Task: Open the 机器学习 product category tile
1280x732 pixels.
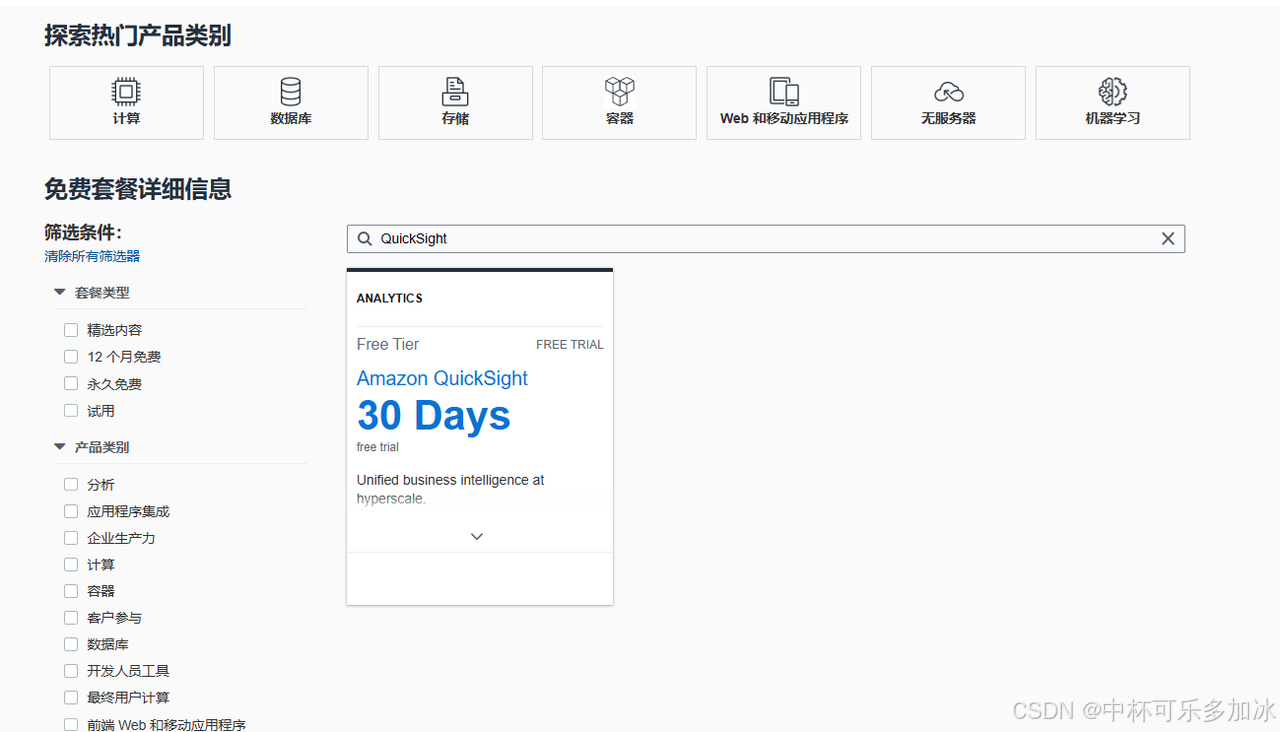Action: pyautogui.click(x=1113, y=102)
